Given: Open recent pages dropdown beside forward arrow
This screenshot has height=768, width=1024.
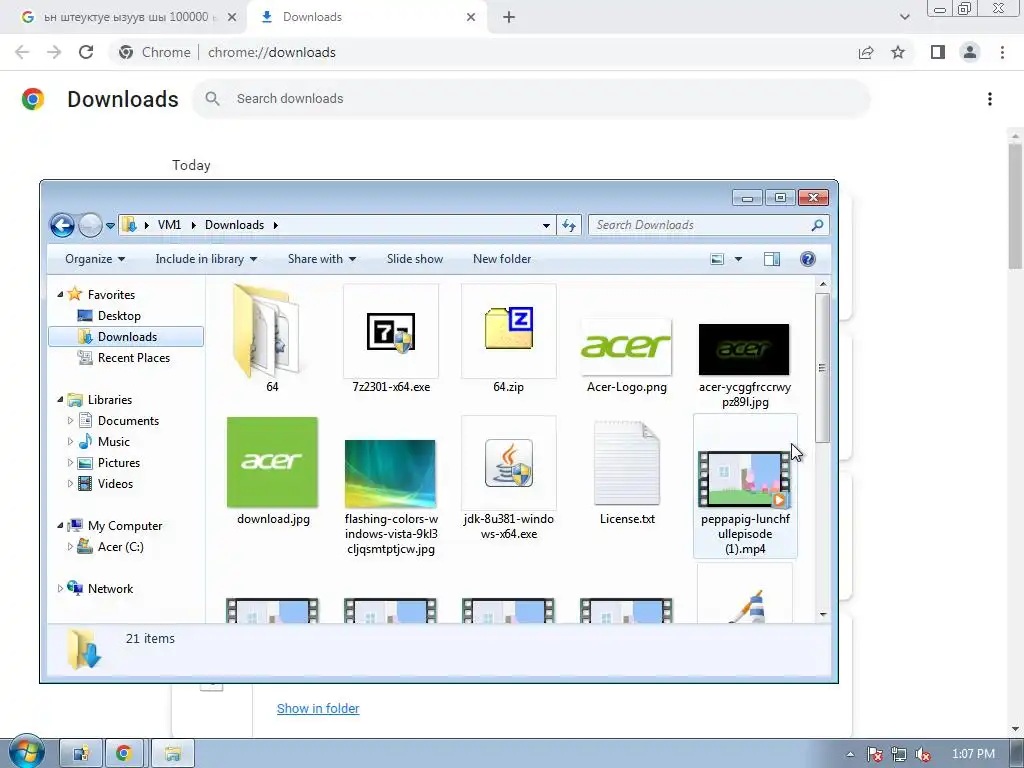Looking at the screenshot, I should 110,226.
